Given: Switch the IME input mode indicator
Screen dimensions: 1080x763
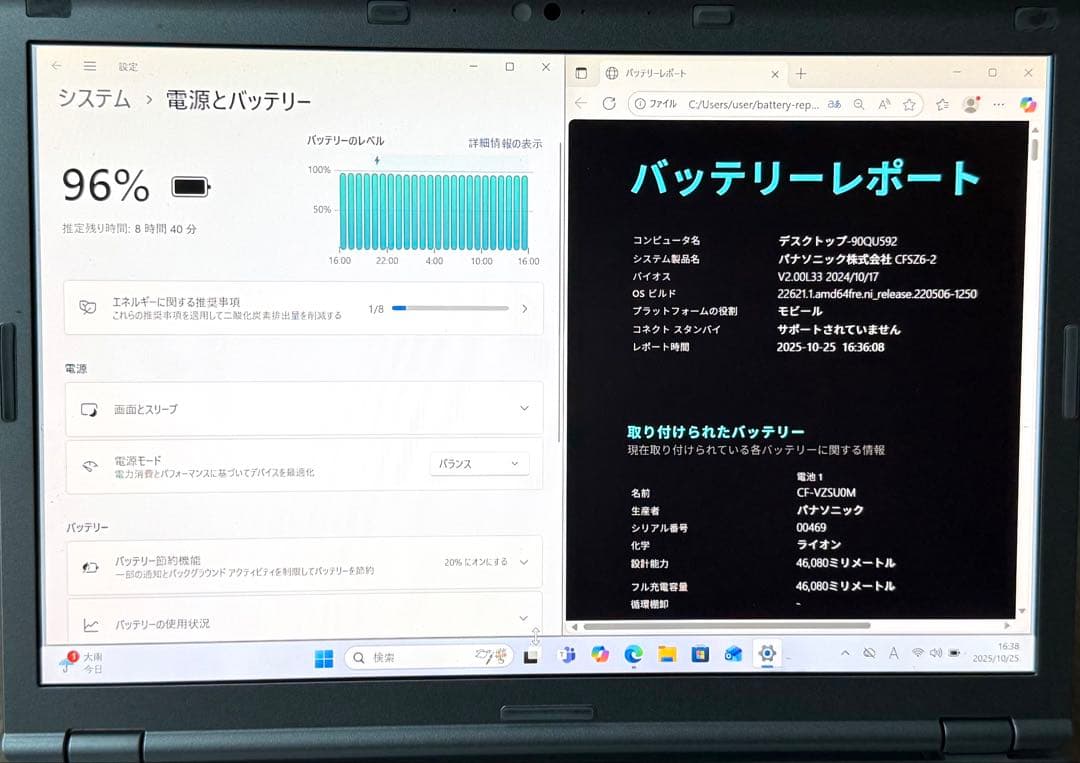Looking at the screenshot, I should point(893,653).
